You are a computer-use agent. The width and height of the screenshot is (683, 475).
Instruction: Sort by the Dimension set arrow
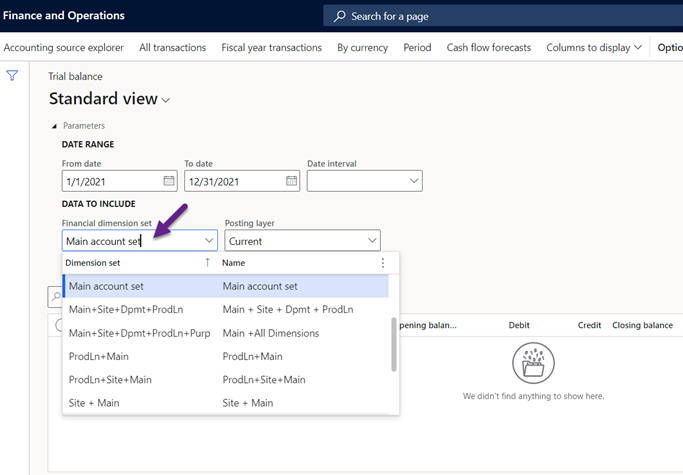[x=207, y=262]
